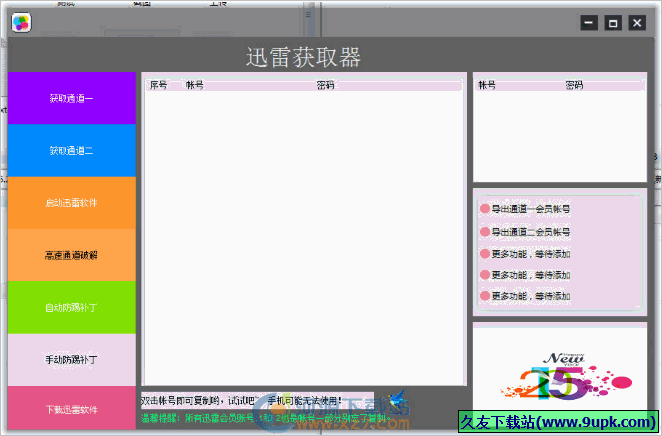
Task: Click 手动防踢补丁 button
Action: coord(71,360)
